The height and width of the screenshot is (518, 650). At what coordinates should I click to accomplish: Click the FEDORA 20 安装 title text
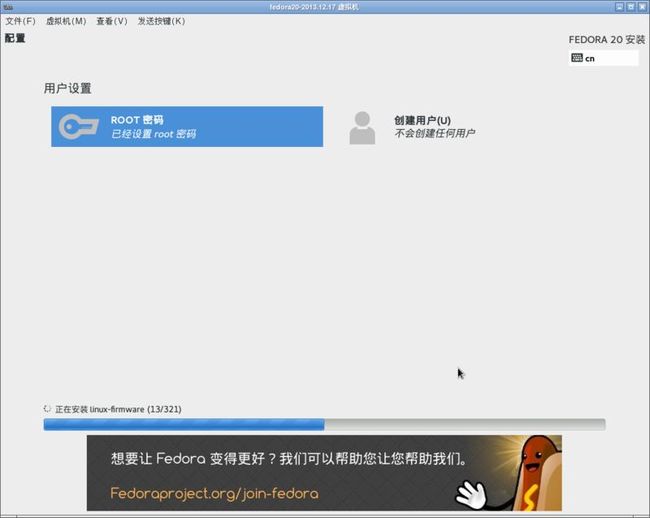click(x=607, y=40)
